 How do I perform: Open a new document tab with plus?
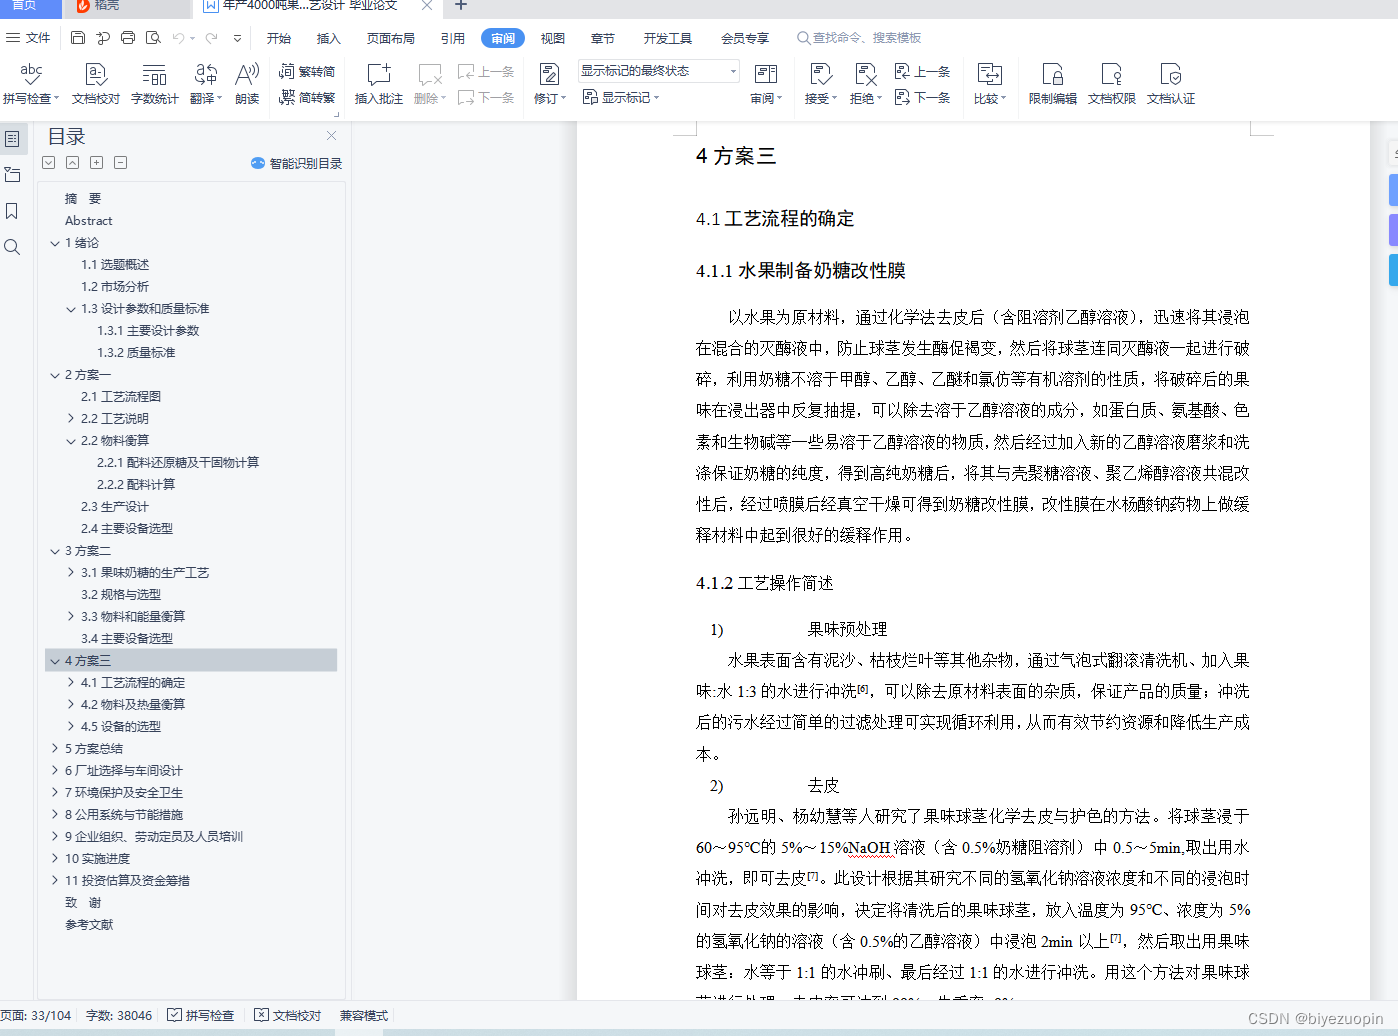461,6
